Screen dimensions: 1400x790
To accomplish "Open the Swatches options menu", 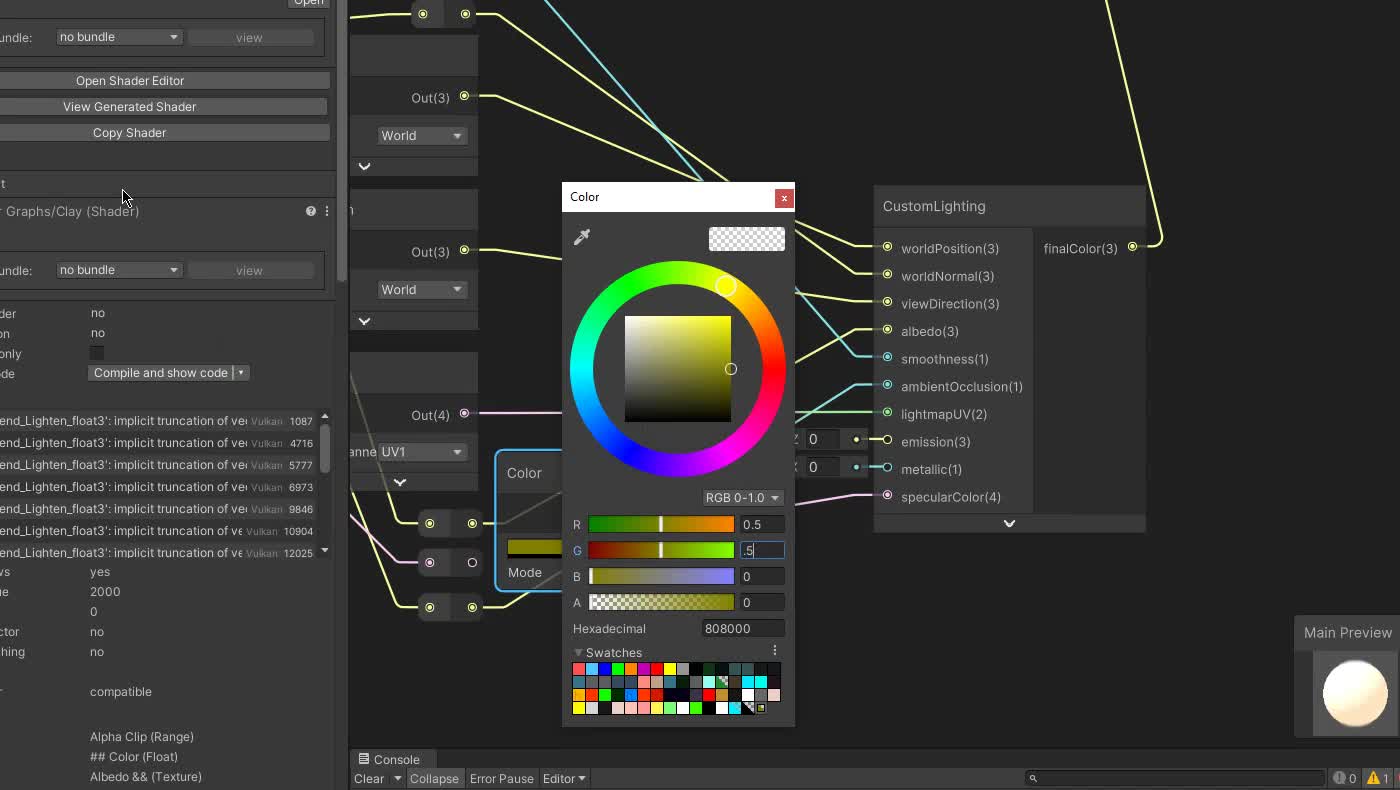I will [x=774, y=651].
